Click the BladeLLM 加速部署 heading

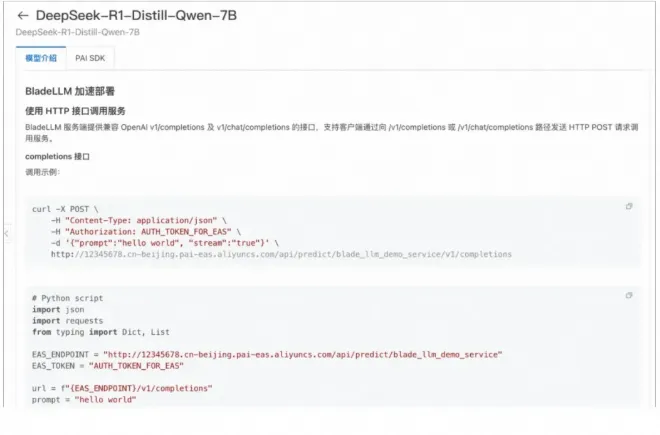point(70,91)
